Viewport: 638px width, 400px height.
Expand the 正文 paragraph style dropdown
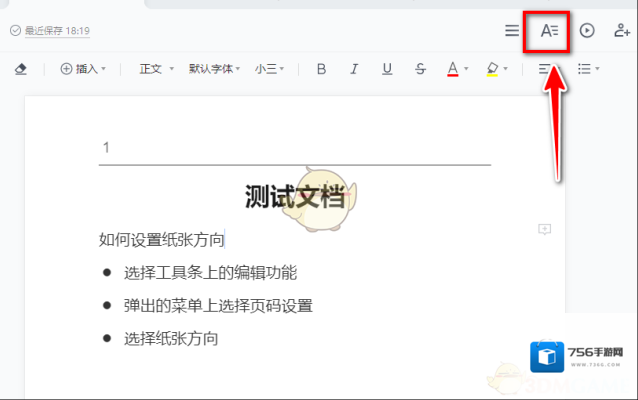click(156, 69)
